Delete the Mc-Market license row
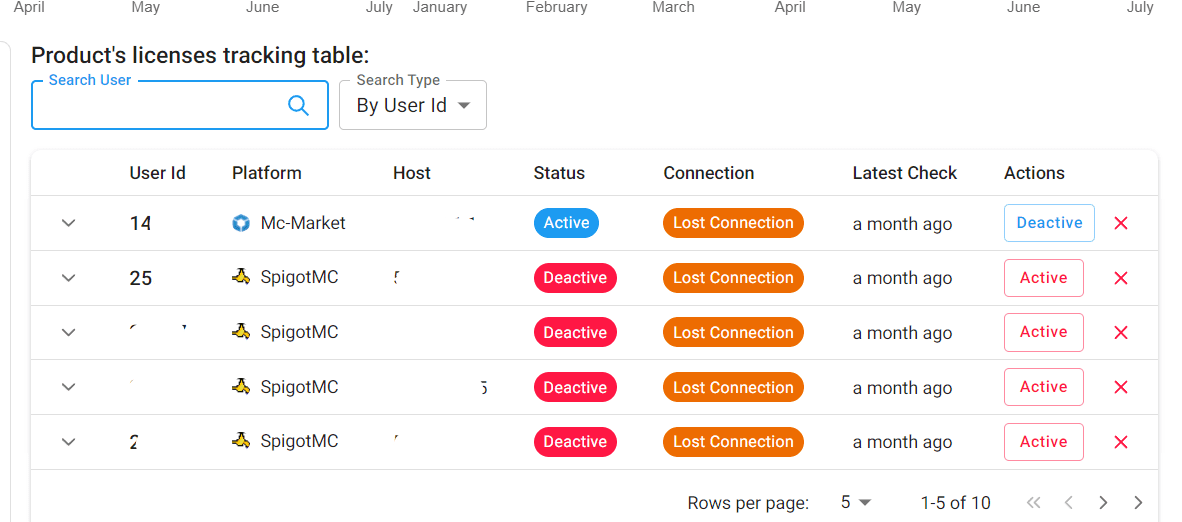 pos(1121,223)
